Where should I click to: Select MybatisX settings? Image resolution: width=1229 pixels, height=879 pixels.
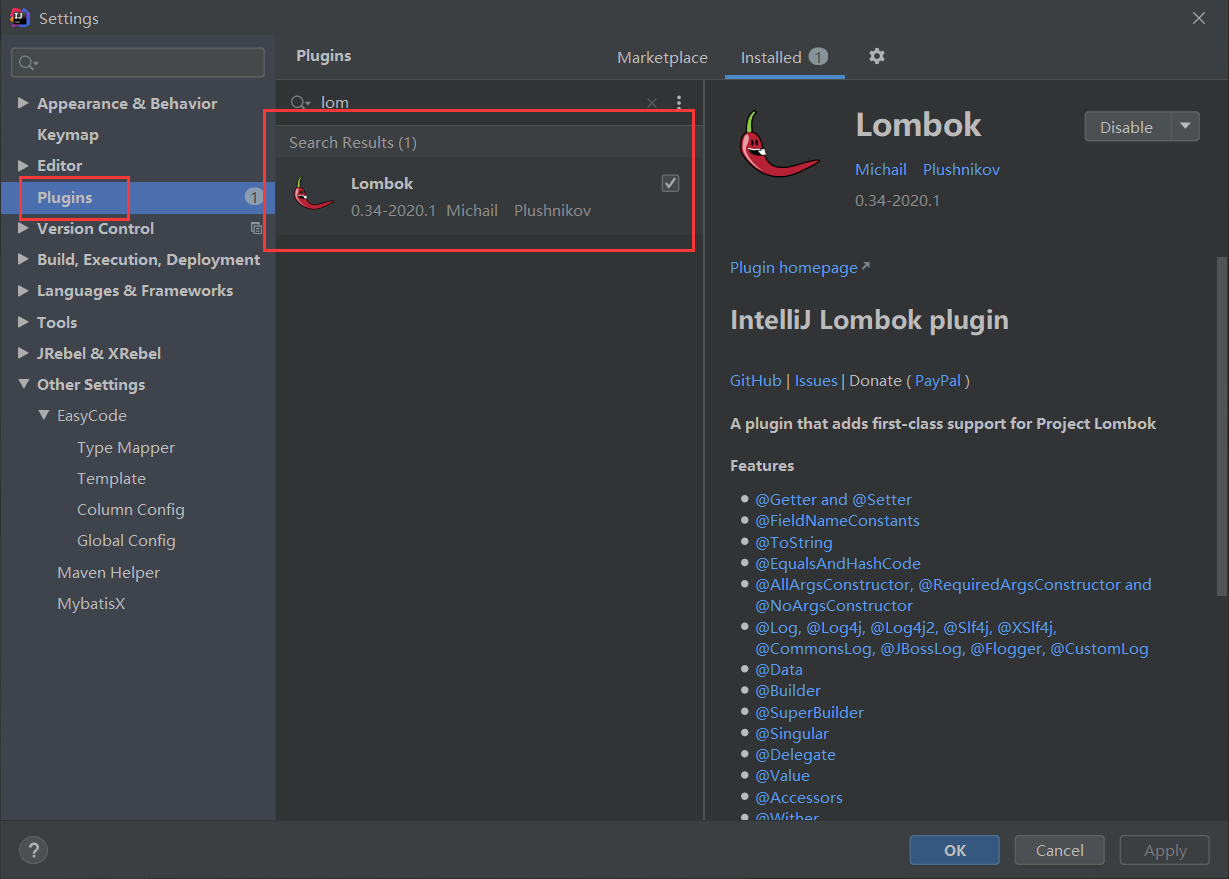91,603
